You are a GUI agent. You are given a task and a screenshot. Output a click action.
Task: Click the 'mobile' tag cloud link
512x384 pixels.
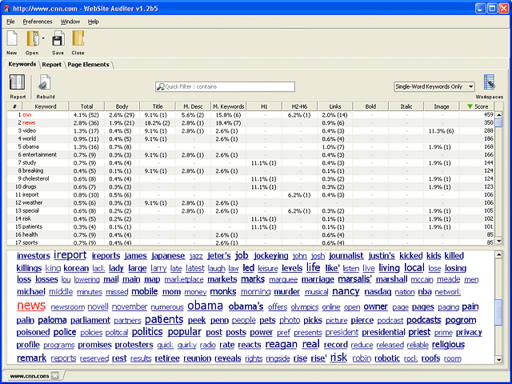point(144,292)
